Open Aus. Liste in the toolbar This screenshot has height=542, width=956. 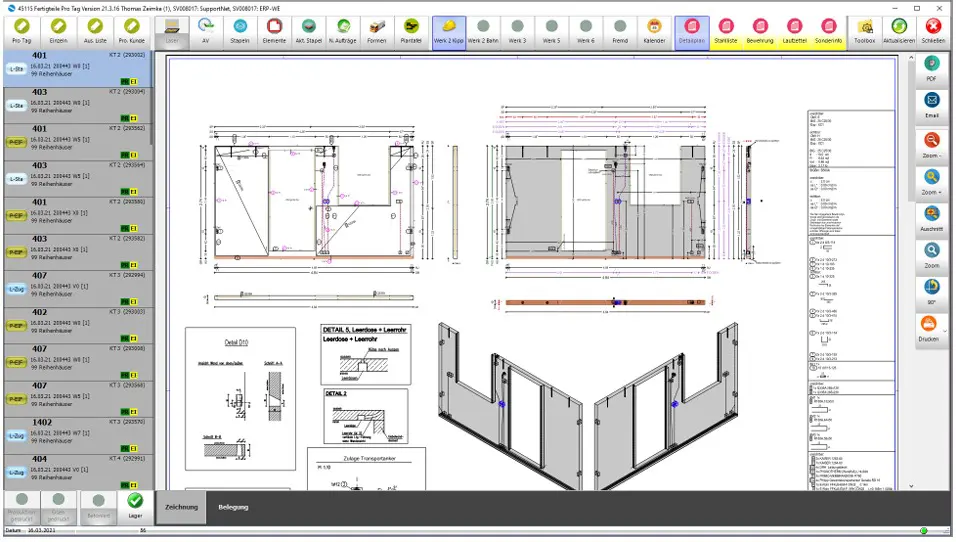click(x=95, y=31)
